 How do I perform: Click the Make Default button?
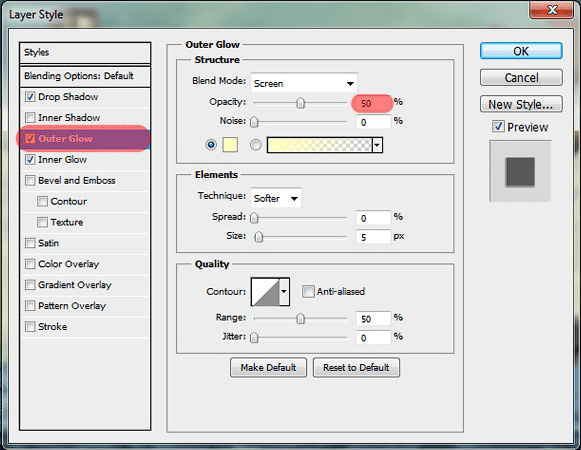268,368
